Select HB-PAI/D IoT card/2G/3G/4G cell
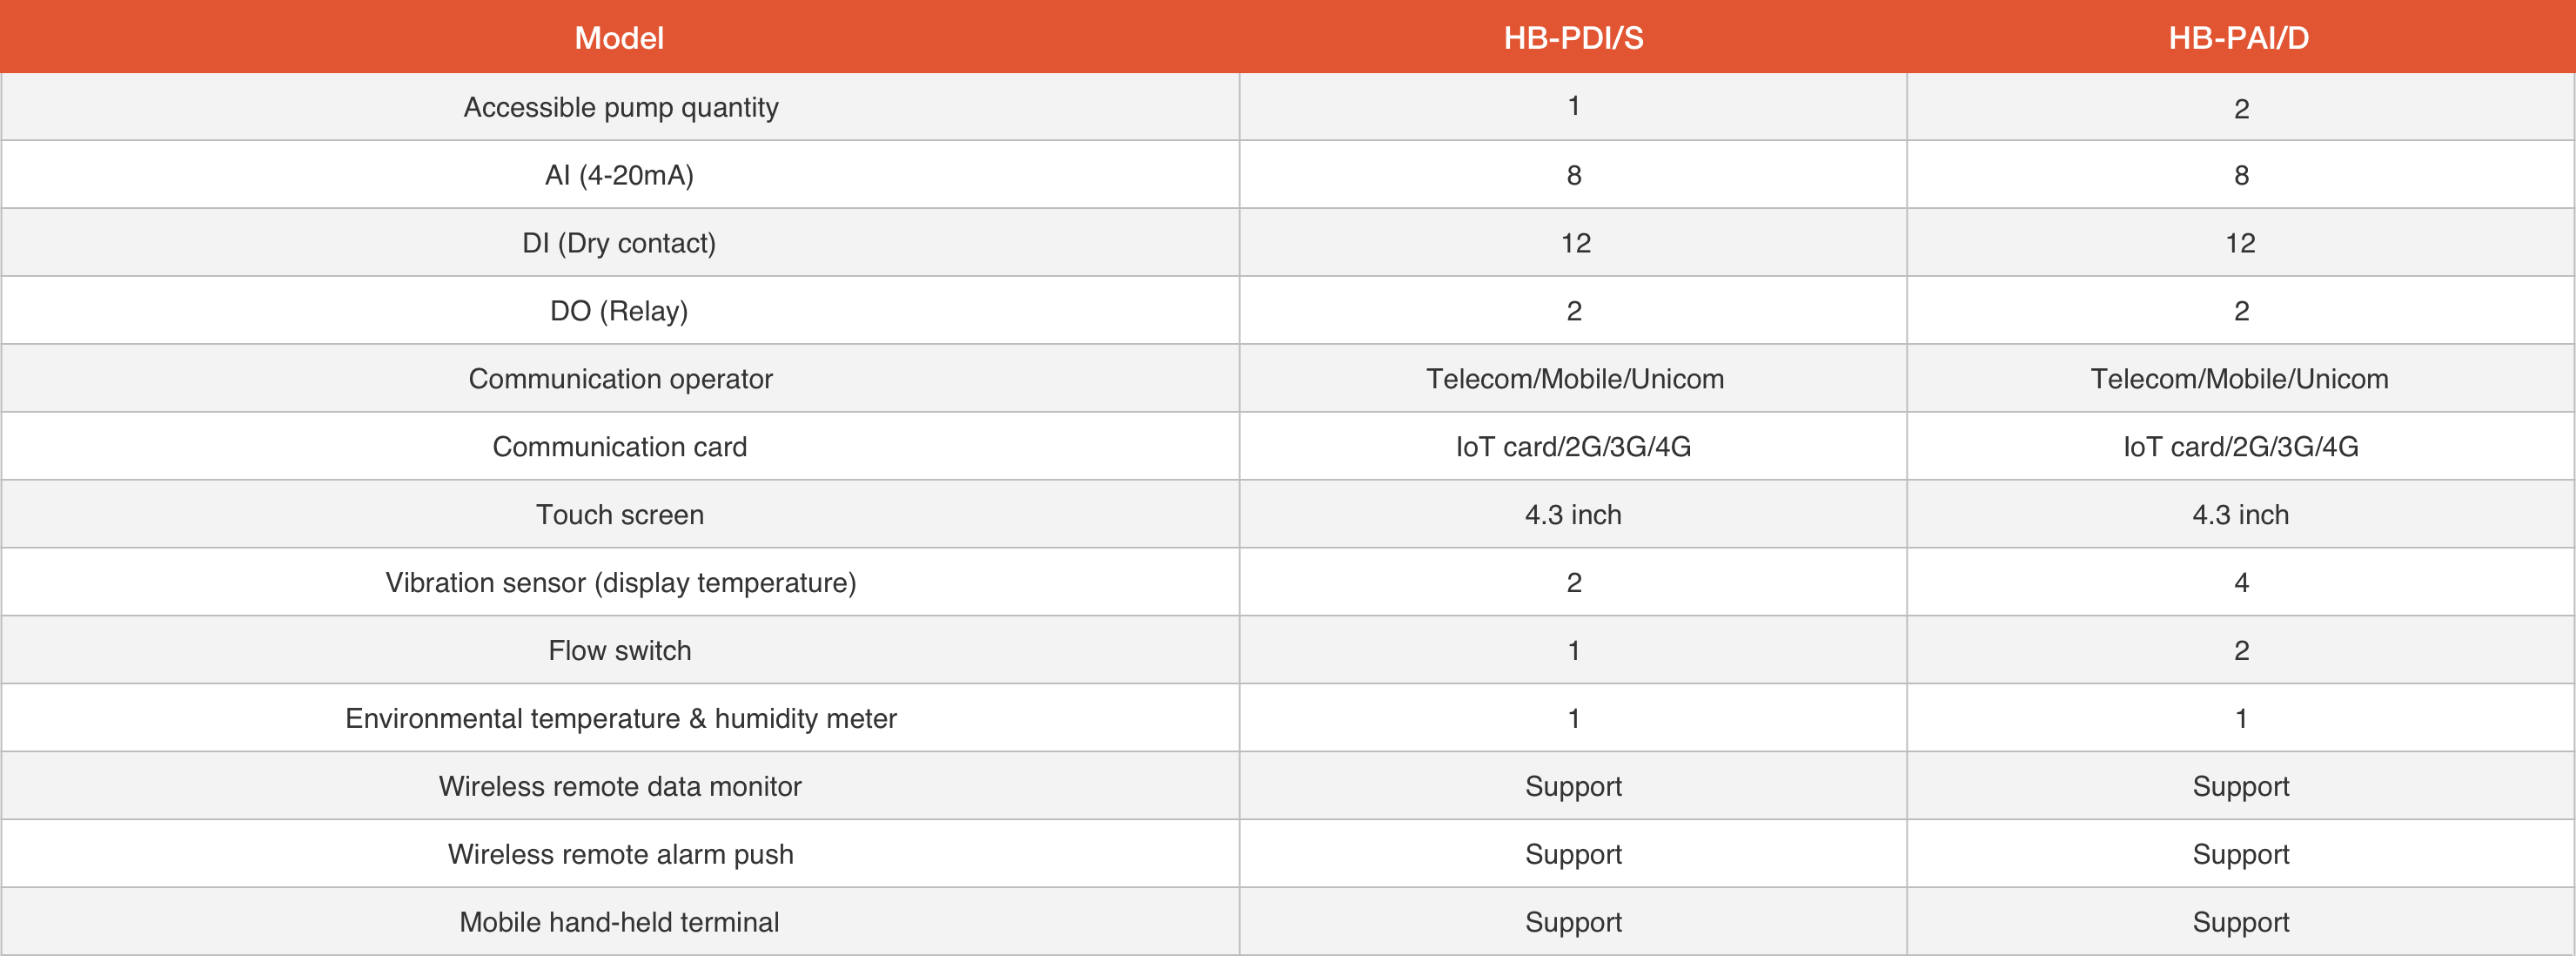 point(2240,447)
